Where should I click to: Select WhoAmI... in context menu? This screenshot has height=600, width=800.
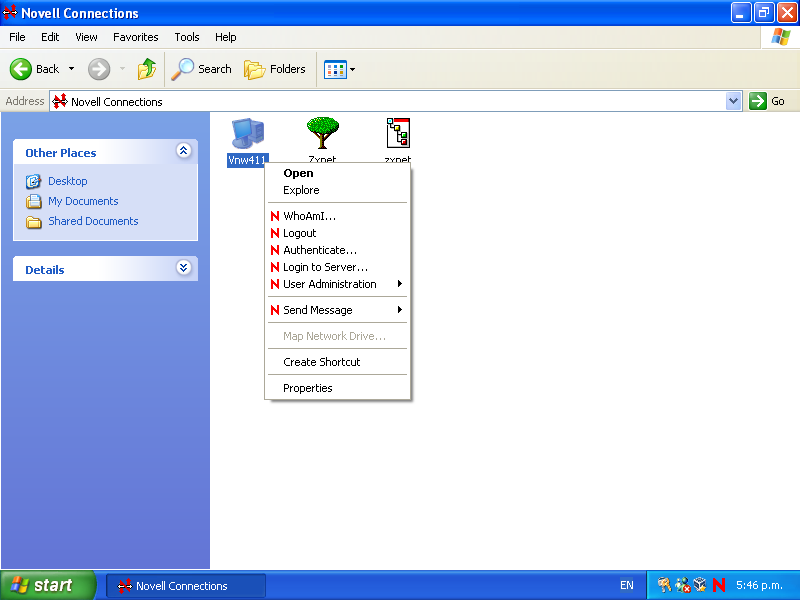pyautogui.click(x=337, y=216)
